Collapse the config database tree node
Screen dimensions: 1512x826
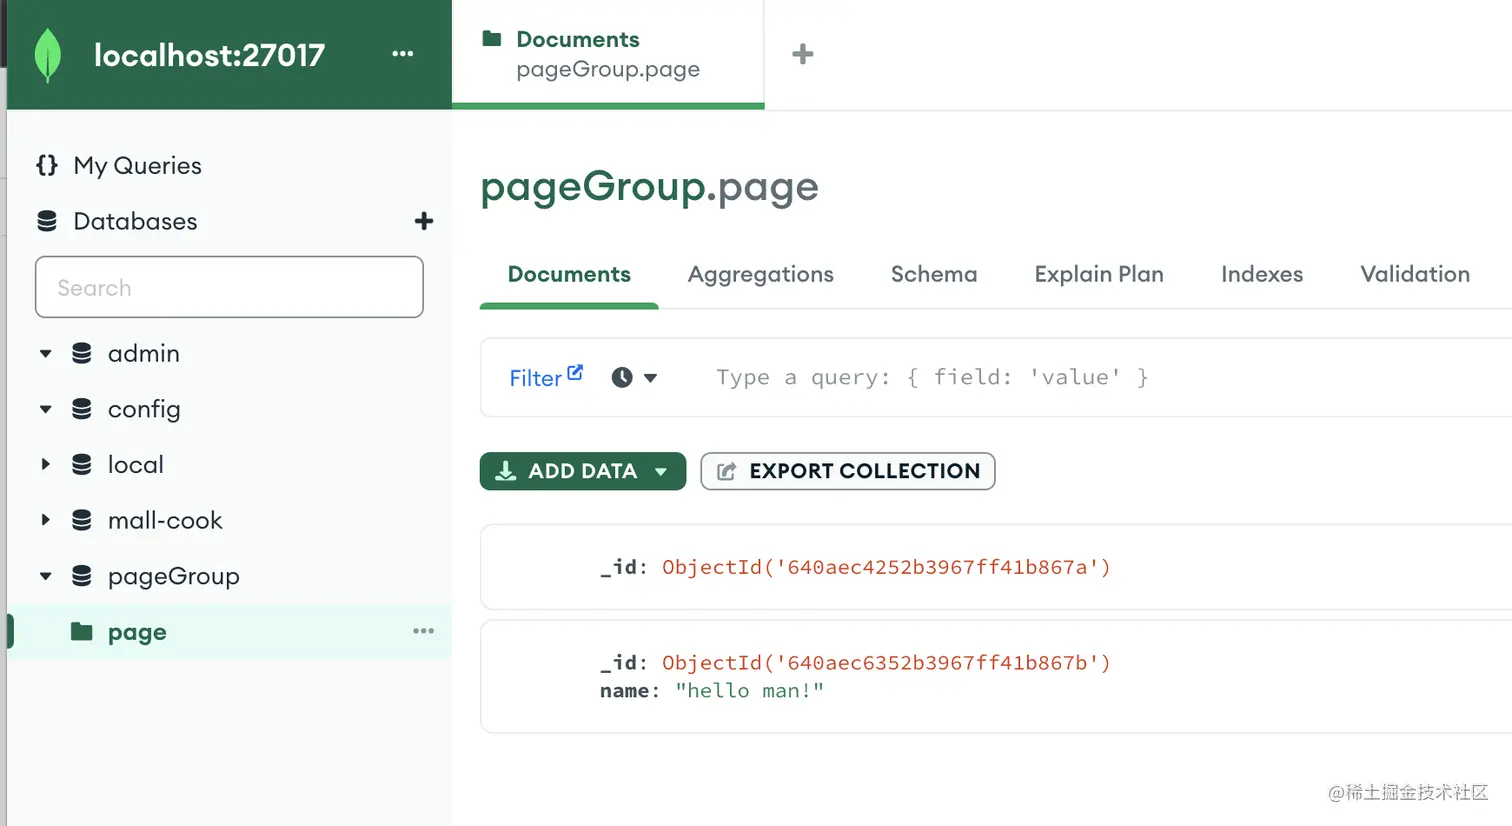point(46,409)
